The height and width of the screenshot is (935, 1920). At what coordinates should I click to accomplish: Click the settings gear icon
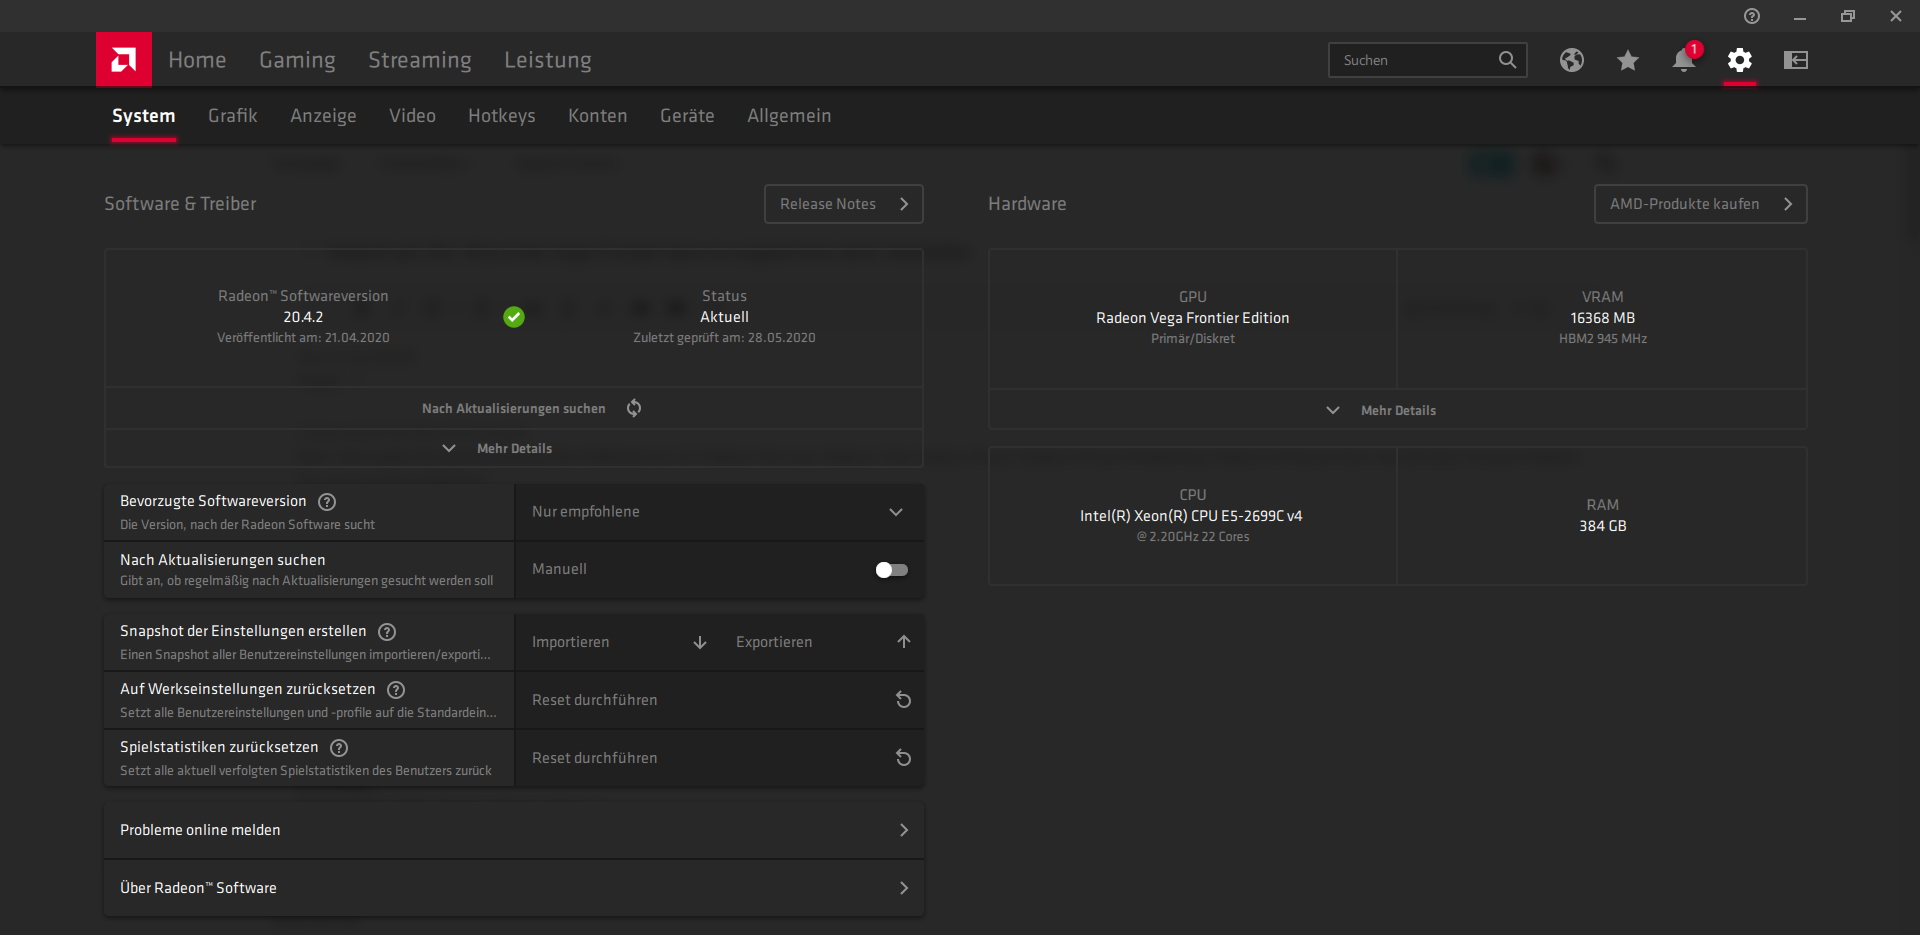tap(1740, 60)
